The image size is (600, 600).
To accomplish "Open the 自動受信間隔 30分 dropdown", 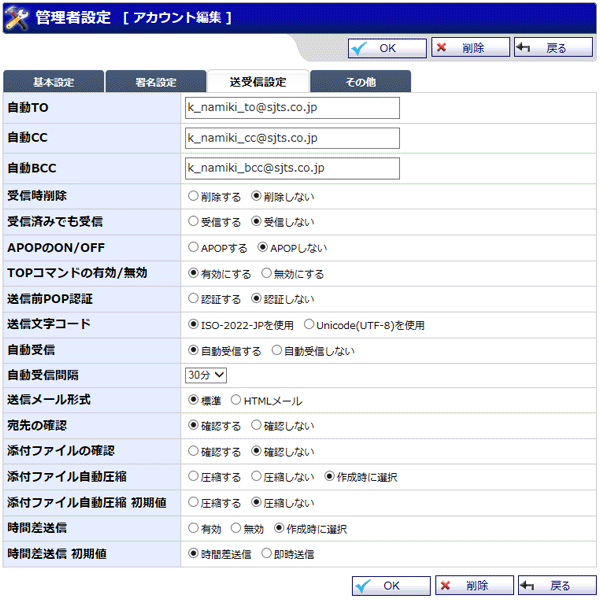I will pos(206,375).
